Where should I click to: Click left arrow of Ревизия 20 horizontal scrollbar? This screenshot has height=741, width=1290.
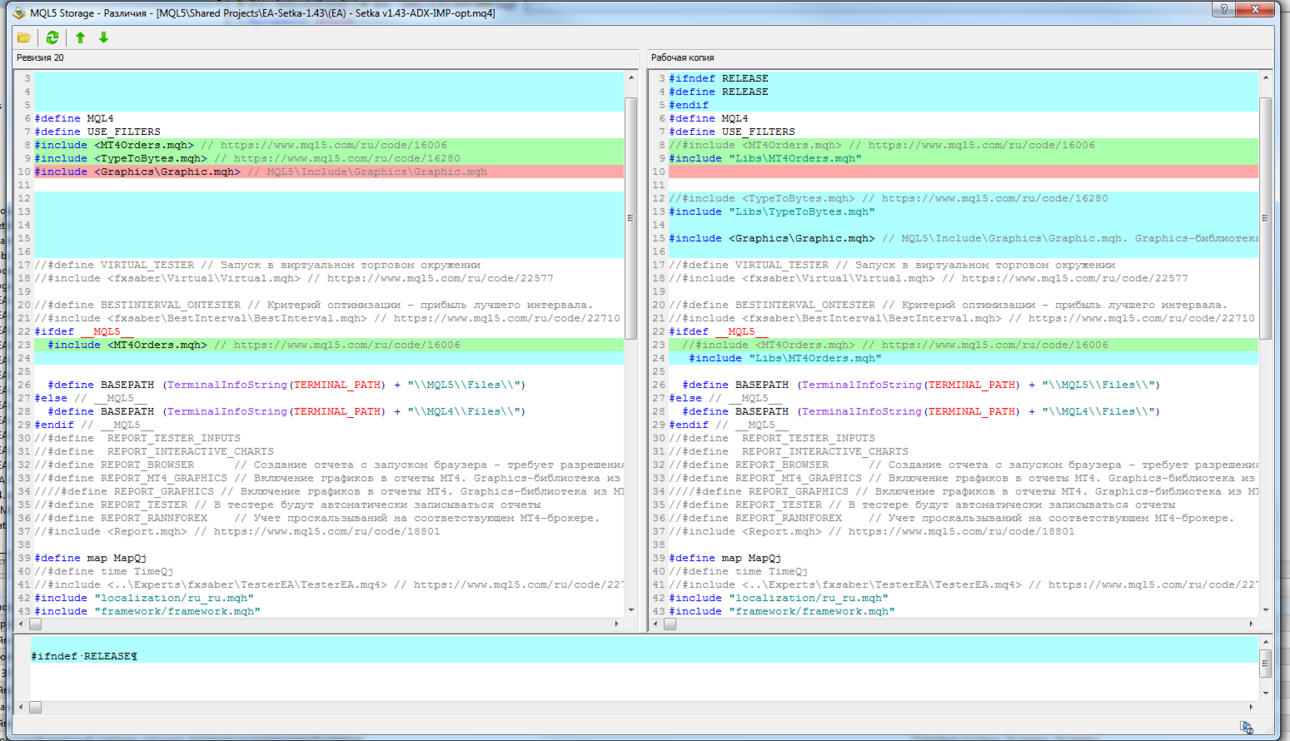21,624
